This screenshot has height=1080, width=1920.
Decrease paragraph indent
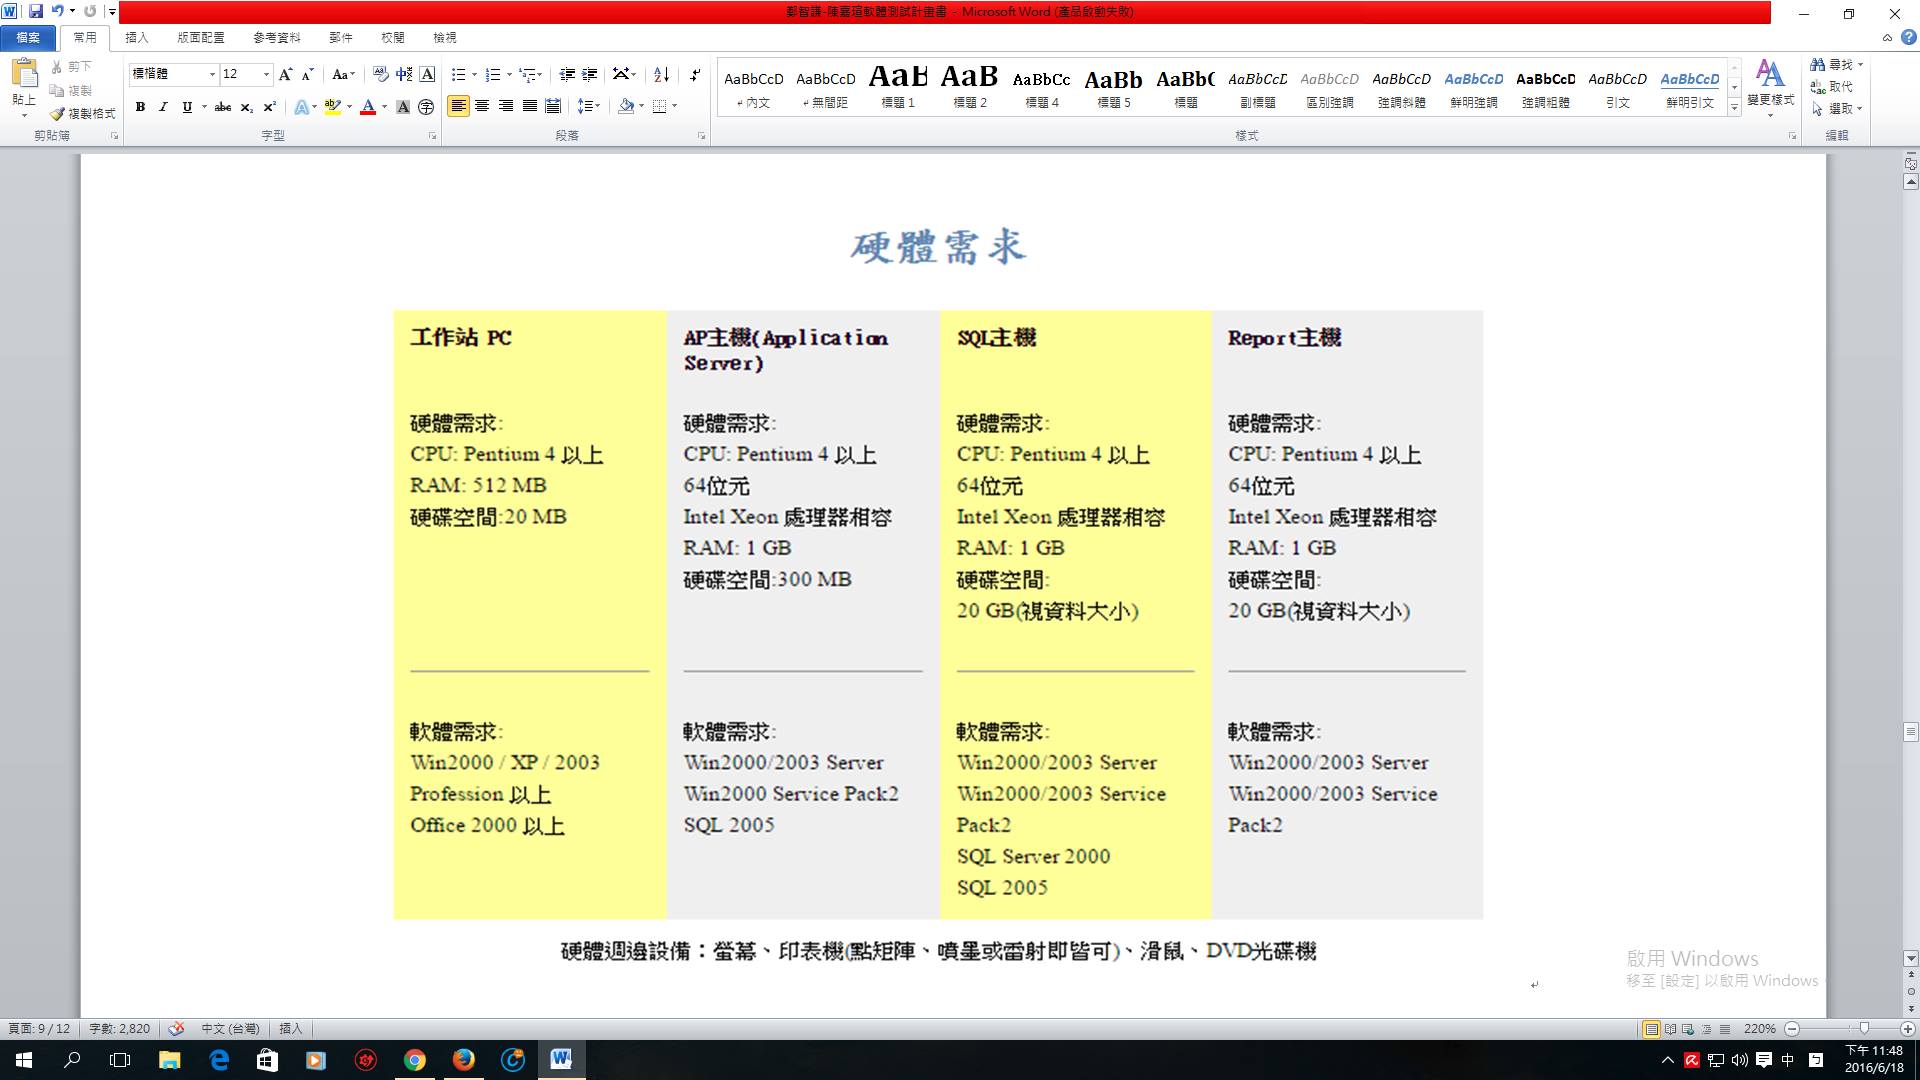(567, 74)
